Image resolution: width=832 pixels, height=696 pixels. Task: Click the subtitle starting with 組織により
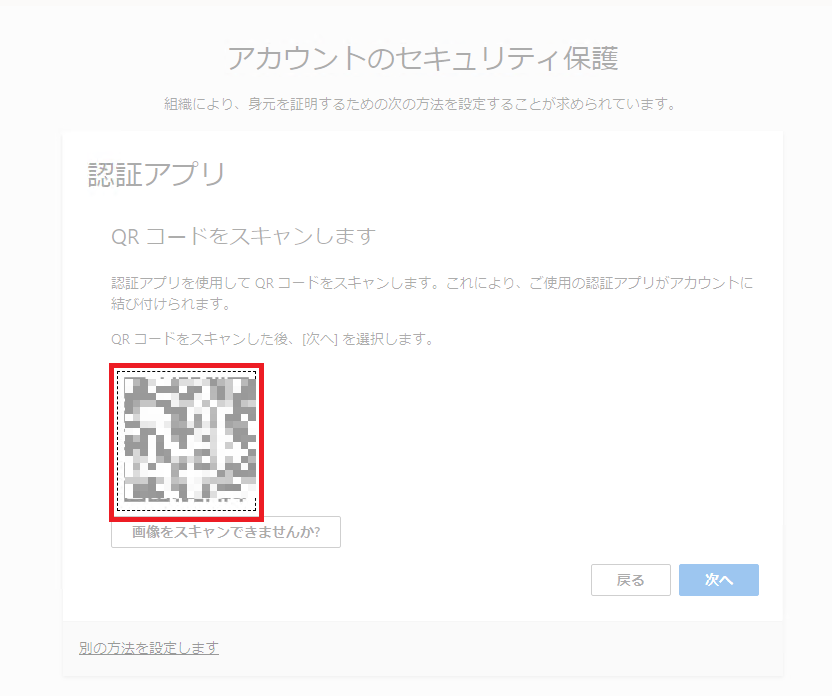click(420, 104)
